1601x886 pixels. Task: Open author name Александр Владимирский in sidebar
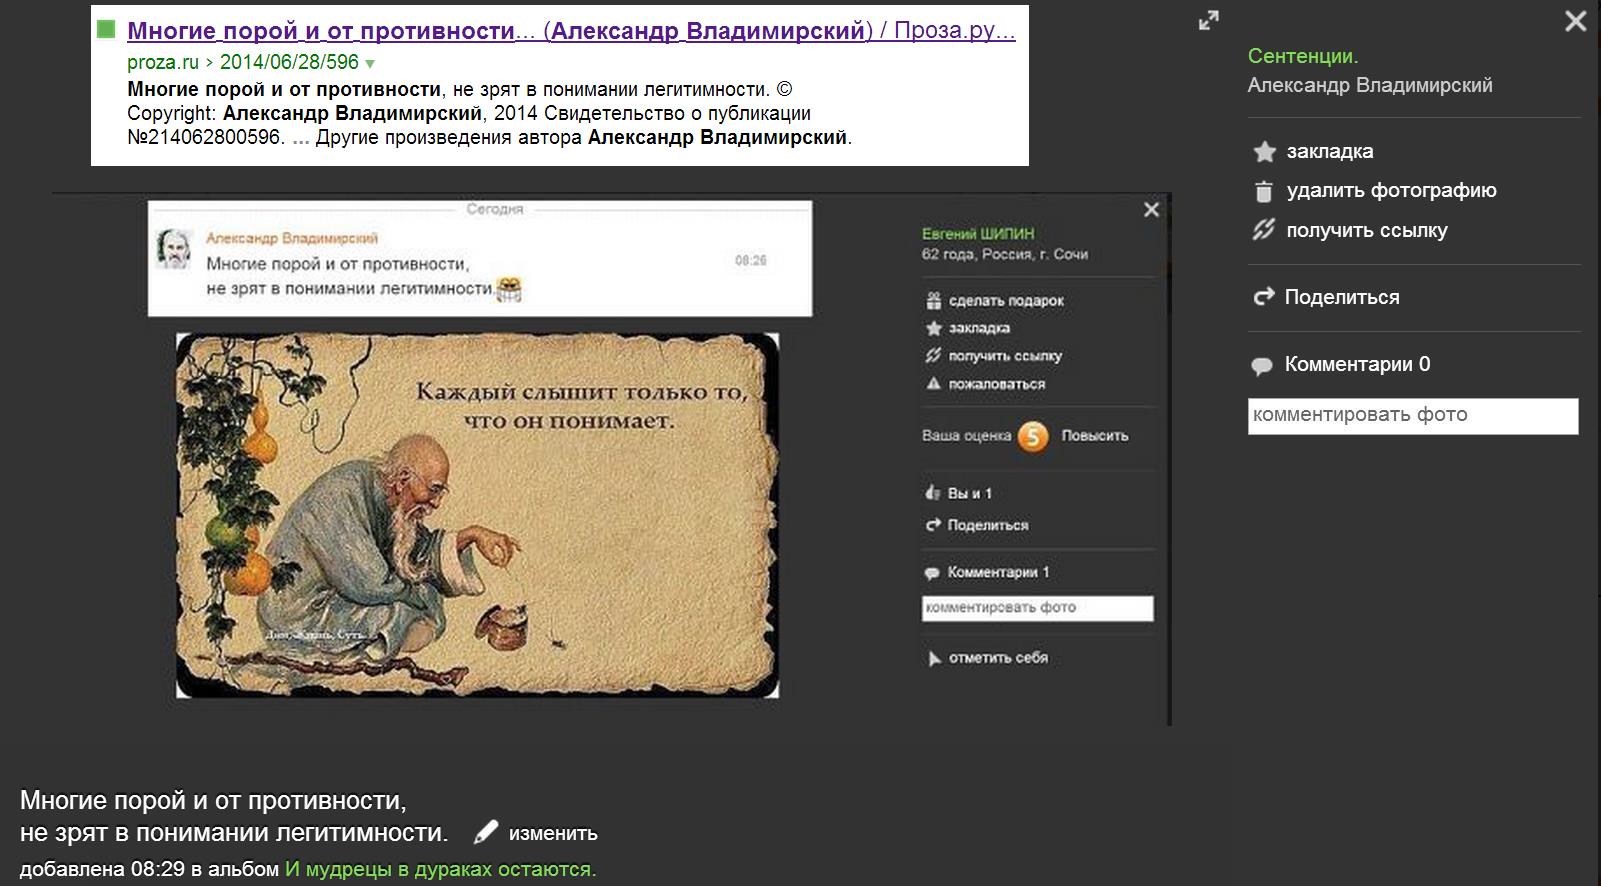[1370, 86]
